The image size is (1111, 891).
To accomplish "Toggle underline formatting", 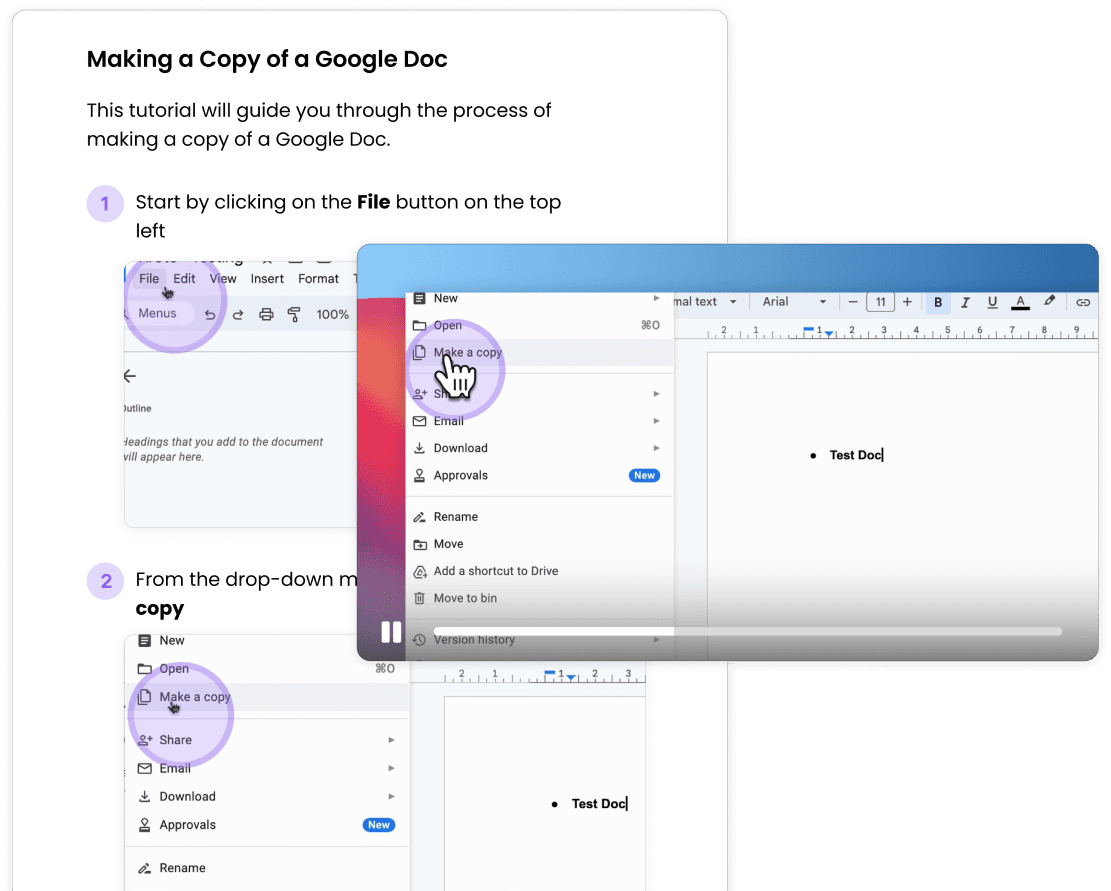I will [x=992, y=302].
